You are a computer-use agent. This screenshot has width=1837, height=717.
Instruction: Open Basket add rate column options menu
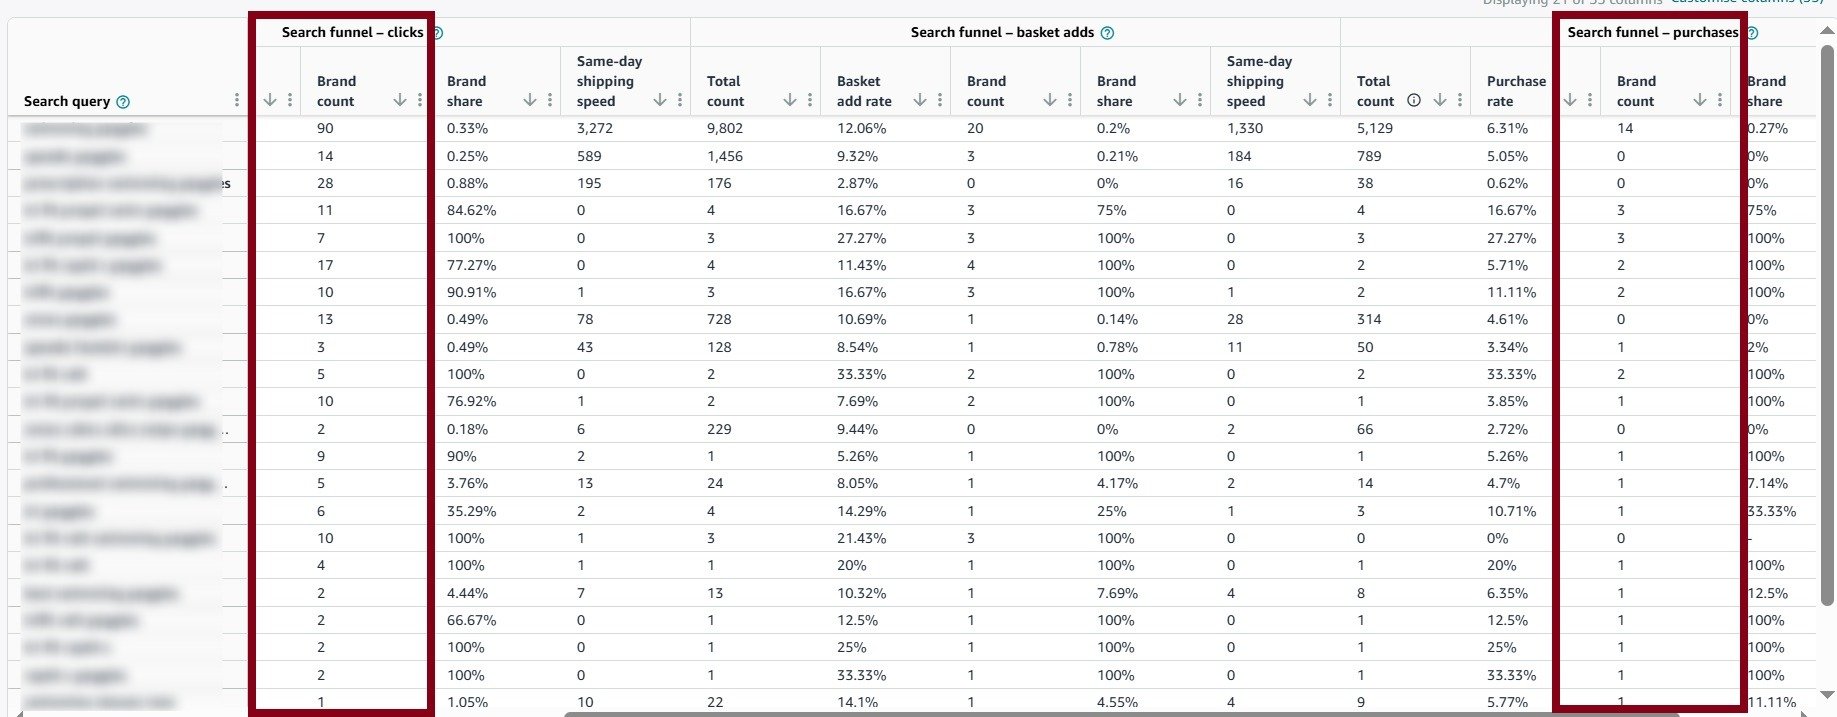point(940,100)
